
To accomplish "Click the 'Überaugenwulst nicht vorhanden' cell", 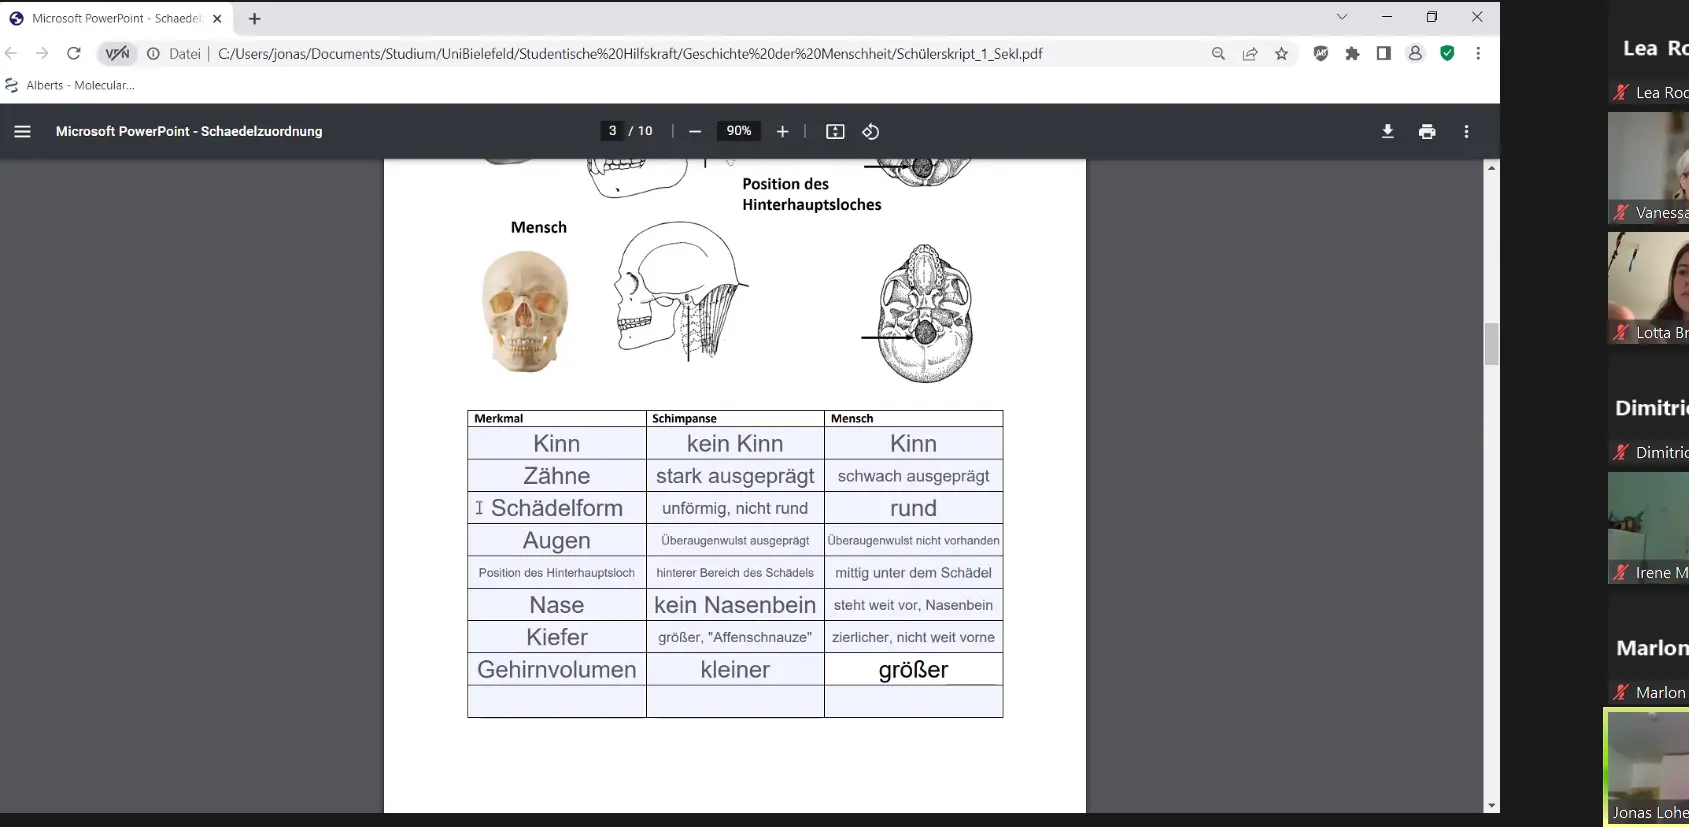I will (x=914, y=540).
